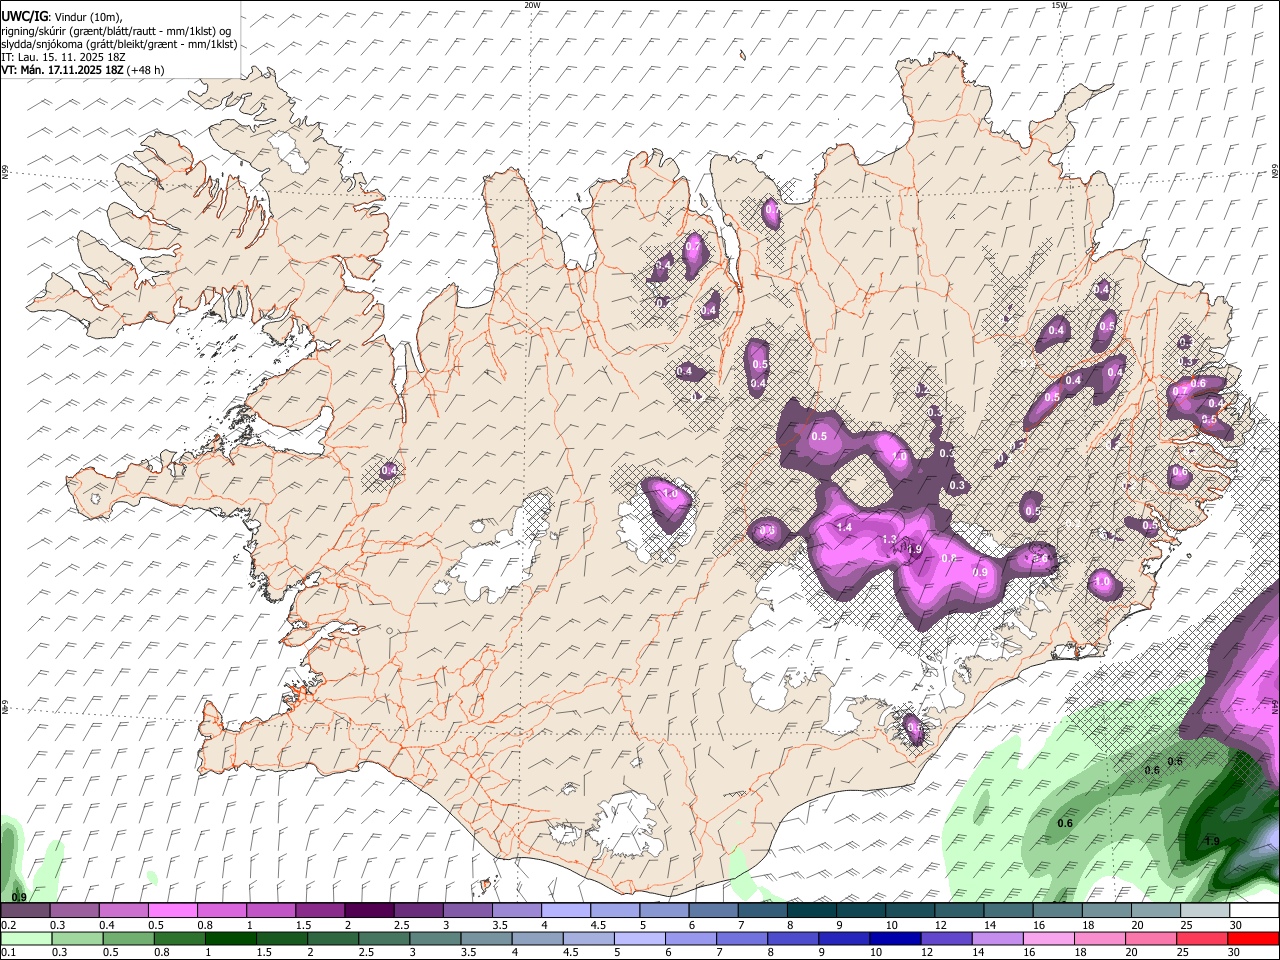Pick the darkest purple swatch at 2 in snow scale

tap(368, 910)
